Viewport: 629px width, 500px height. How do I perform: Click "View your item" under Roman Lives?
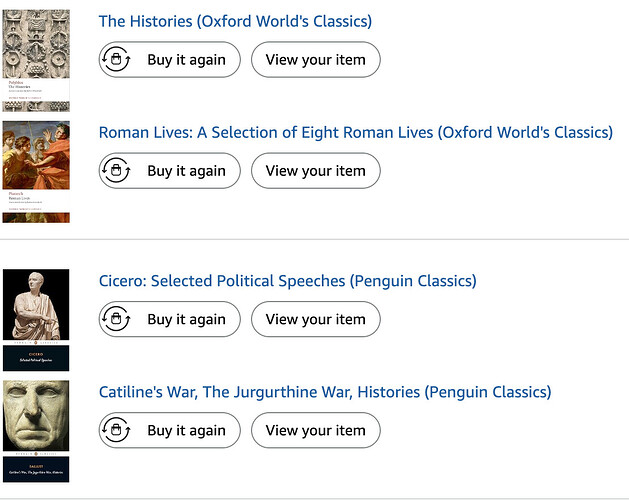(316, 171)
